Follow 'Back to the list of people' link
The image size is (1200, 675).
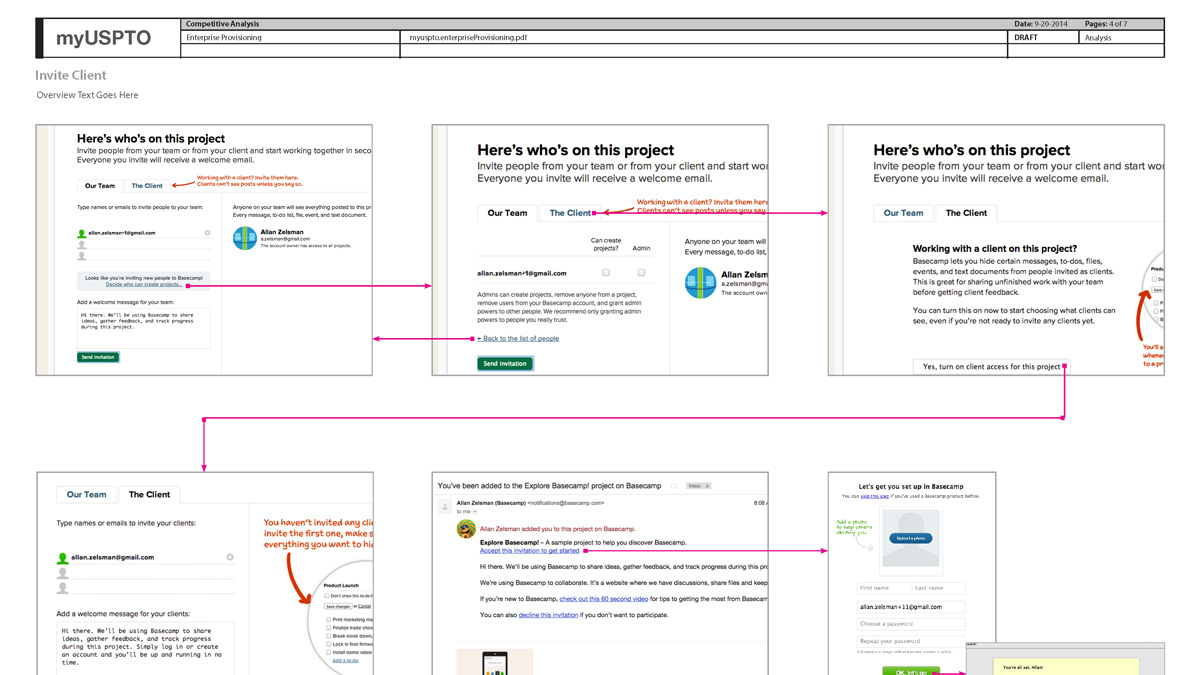click(519, 339)
